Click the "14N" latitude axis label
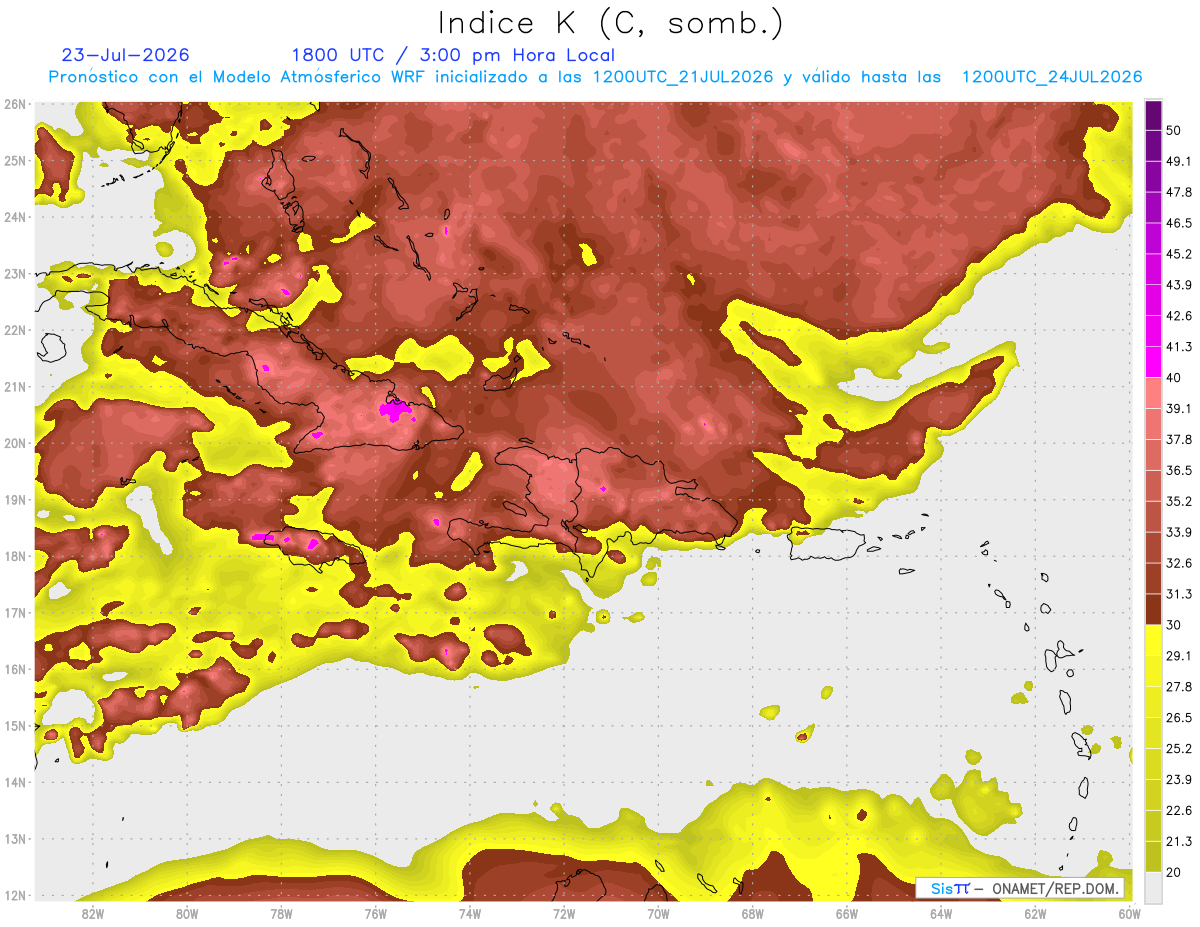This screenshot has width=1200, height=927. (x=15, y=782)
